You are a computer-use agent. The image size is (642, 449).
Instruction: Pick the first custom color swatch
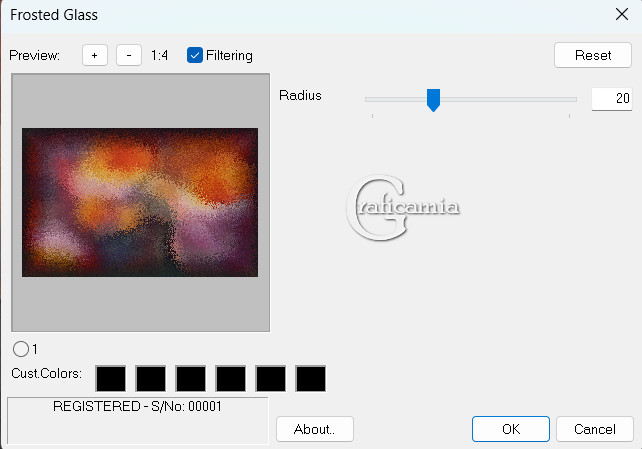(111, 379)
